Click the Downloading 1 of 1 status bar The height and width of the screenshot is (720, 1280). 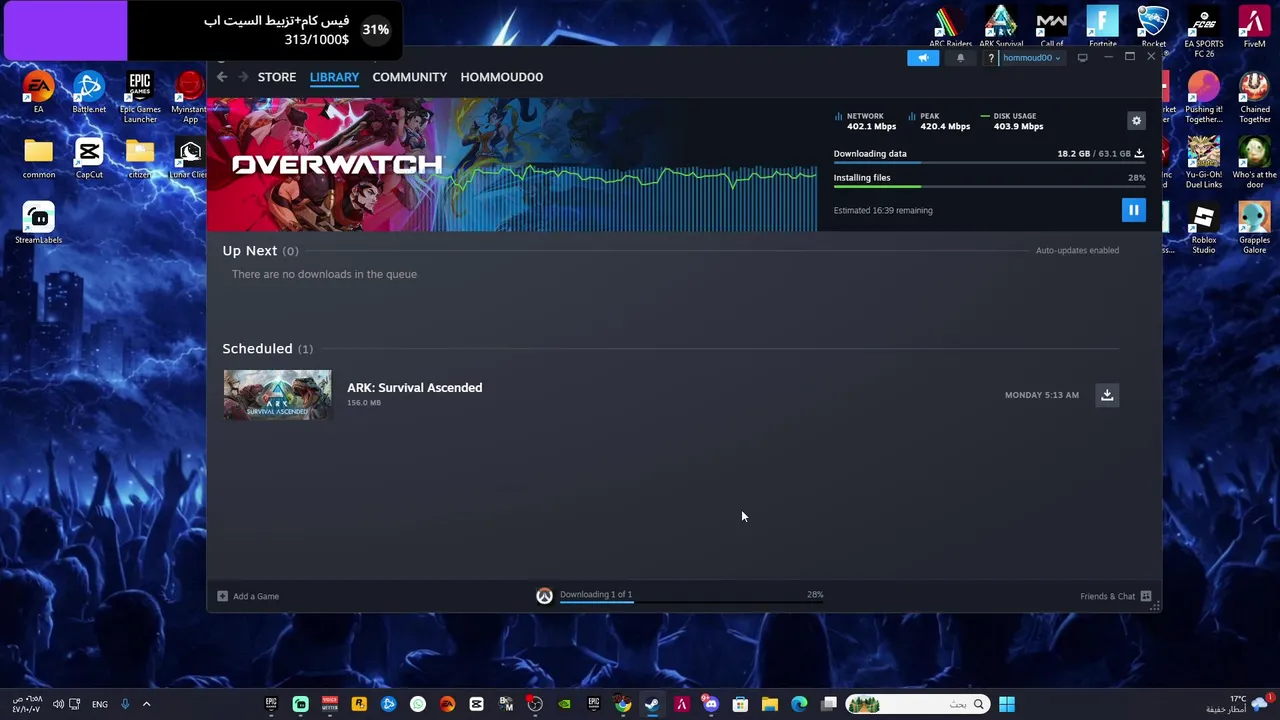coord(690,596)
